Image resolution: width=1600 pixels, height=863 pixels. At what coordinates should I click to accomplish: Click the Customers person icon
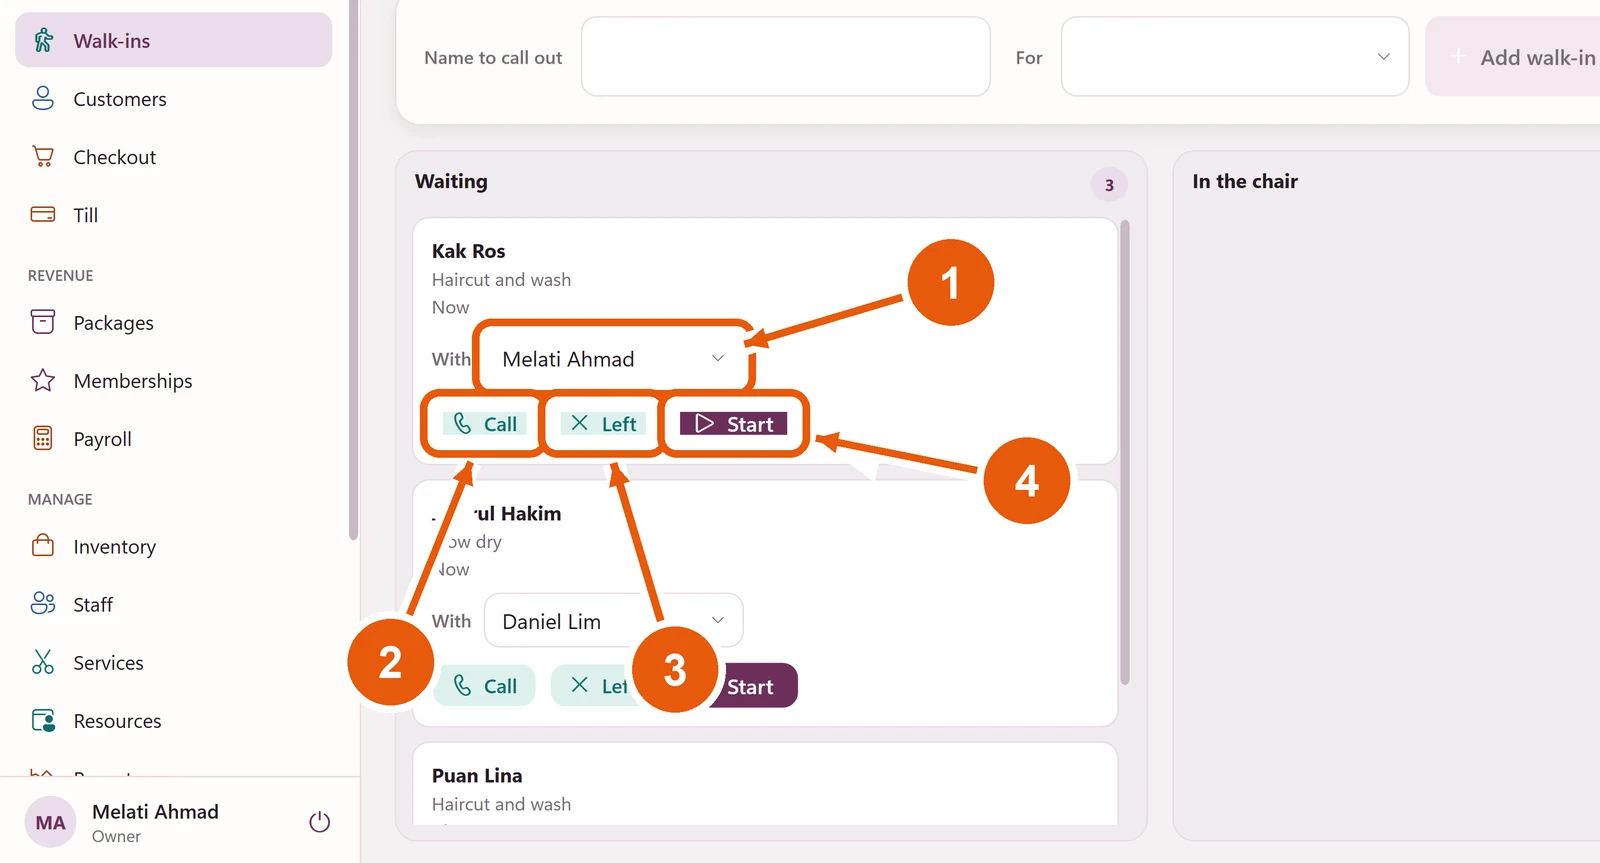coord(43,98)
